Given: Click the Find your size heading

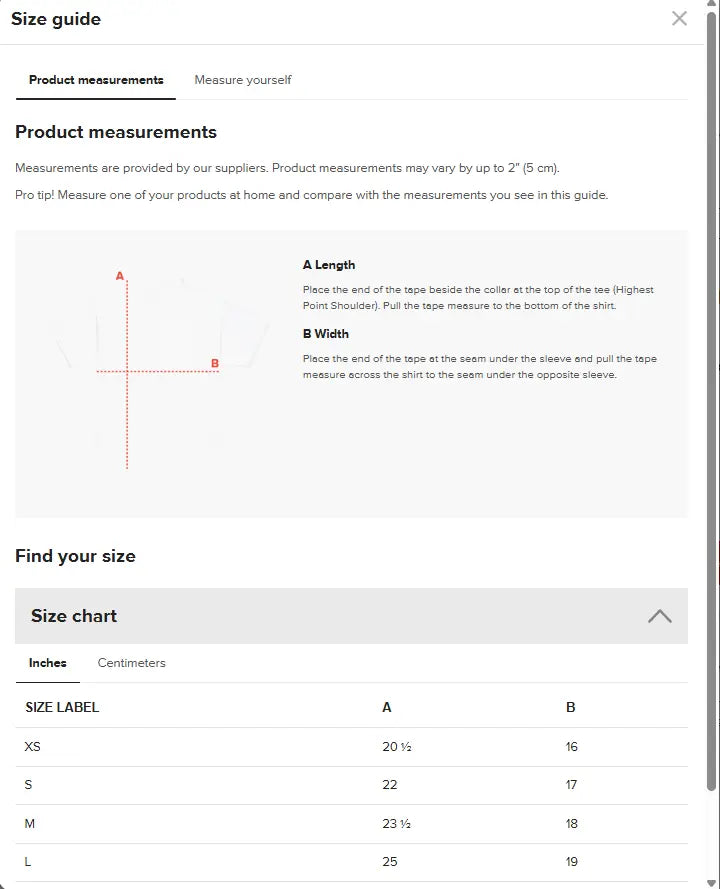Looking at the screenshot, I should click(x=75, y=556).
